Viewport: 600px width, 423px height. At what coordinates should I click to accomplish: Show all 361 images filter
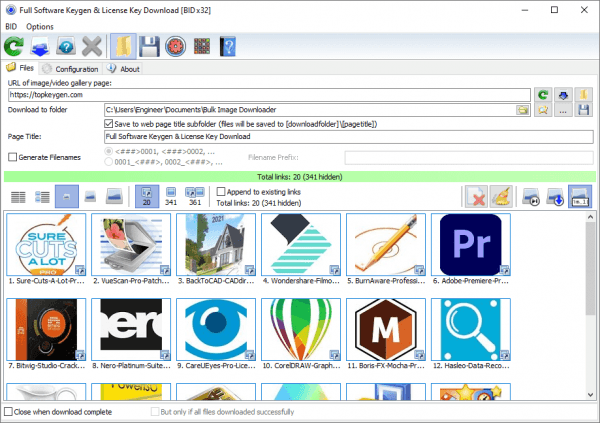pos(195,197)
